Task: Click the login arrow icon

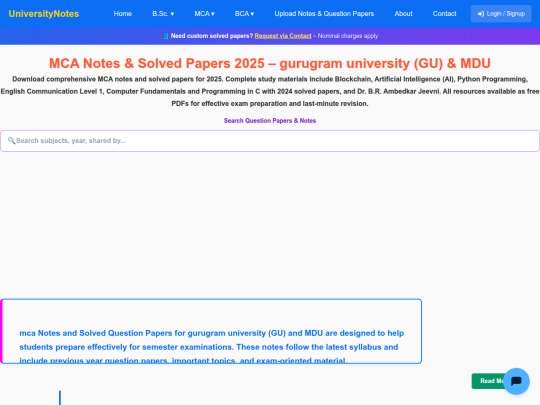Action: 481,14
